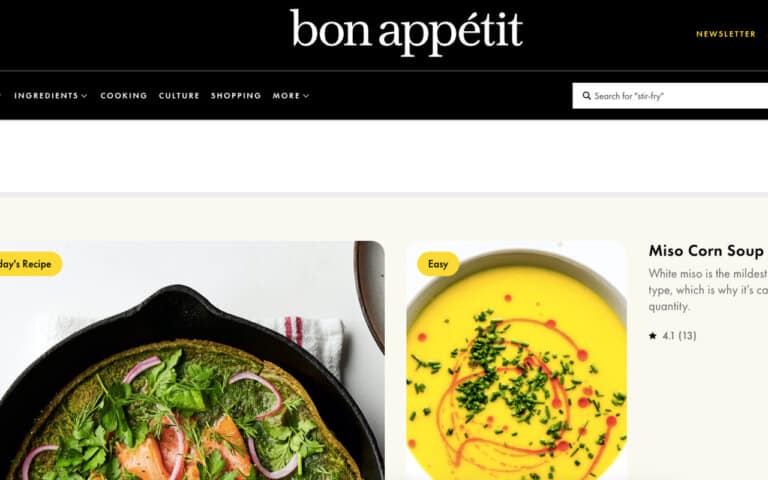
Task: Click the 4.1 (13) rating text
Action: coord(679,336)
